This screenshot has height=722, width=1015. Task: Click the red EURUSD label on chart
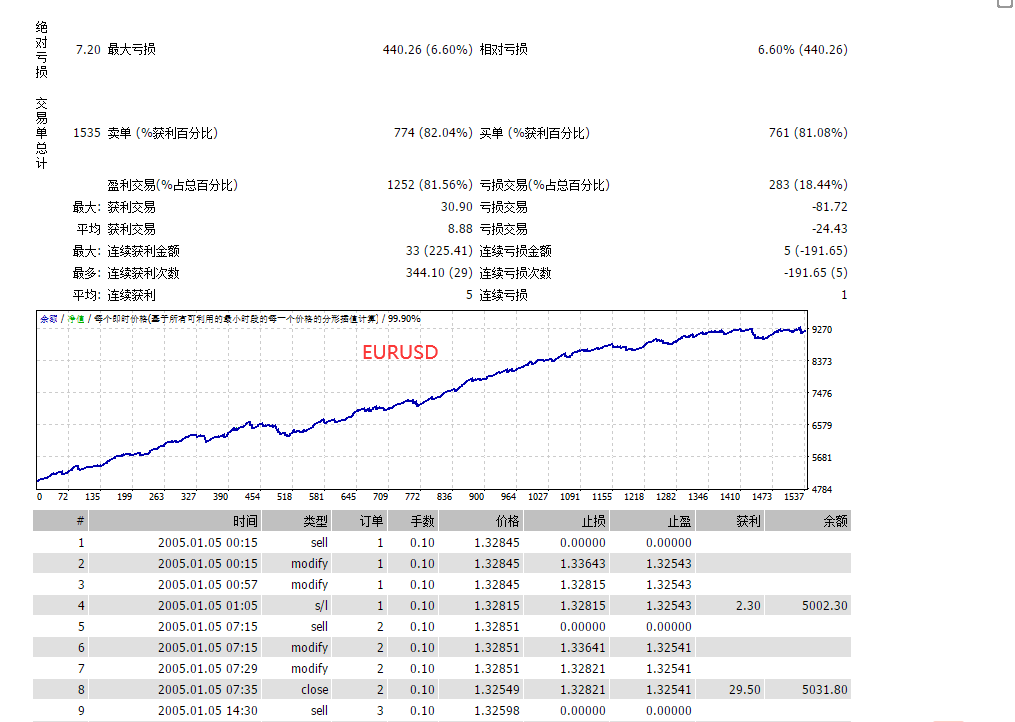click(400, 352)
